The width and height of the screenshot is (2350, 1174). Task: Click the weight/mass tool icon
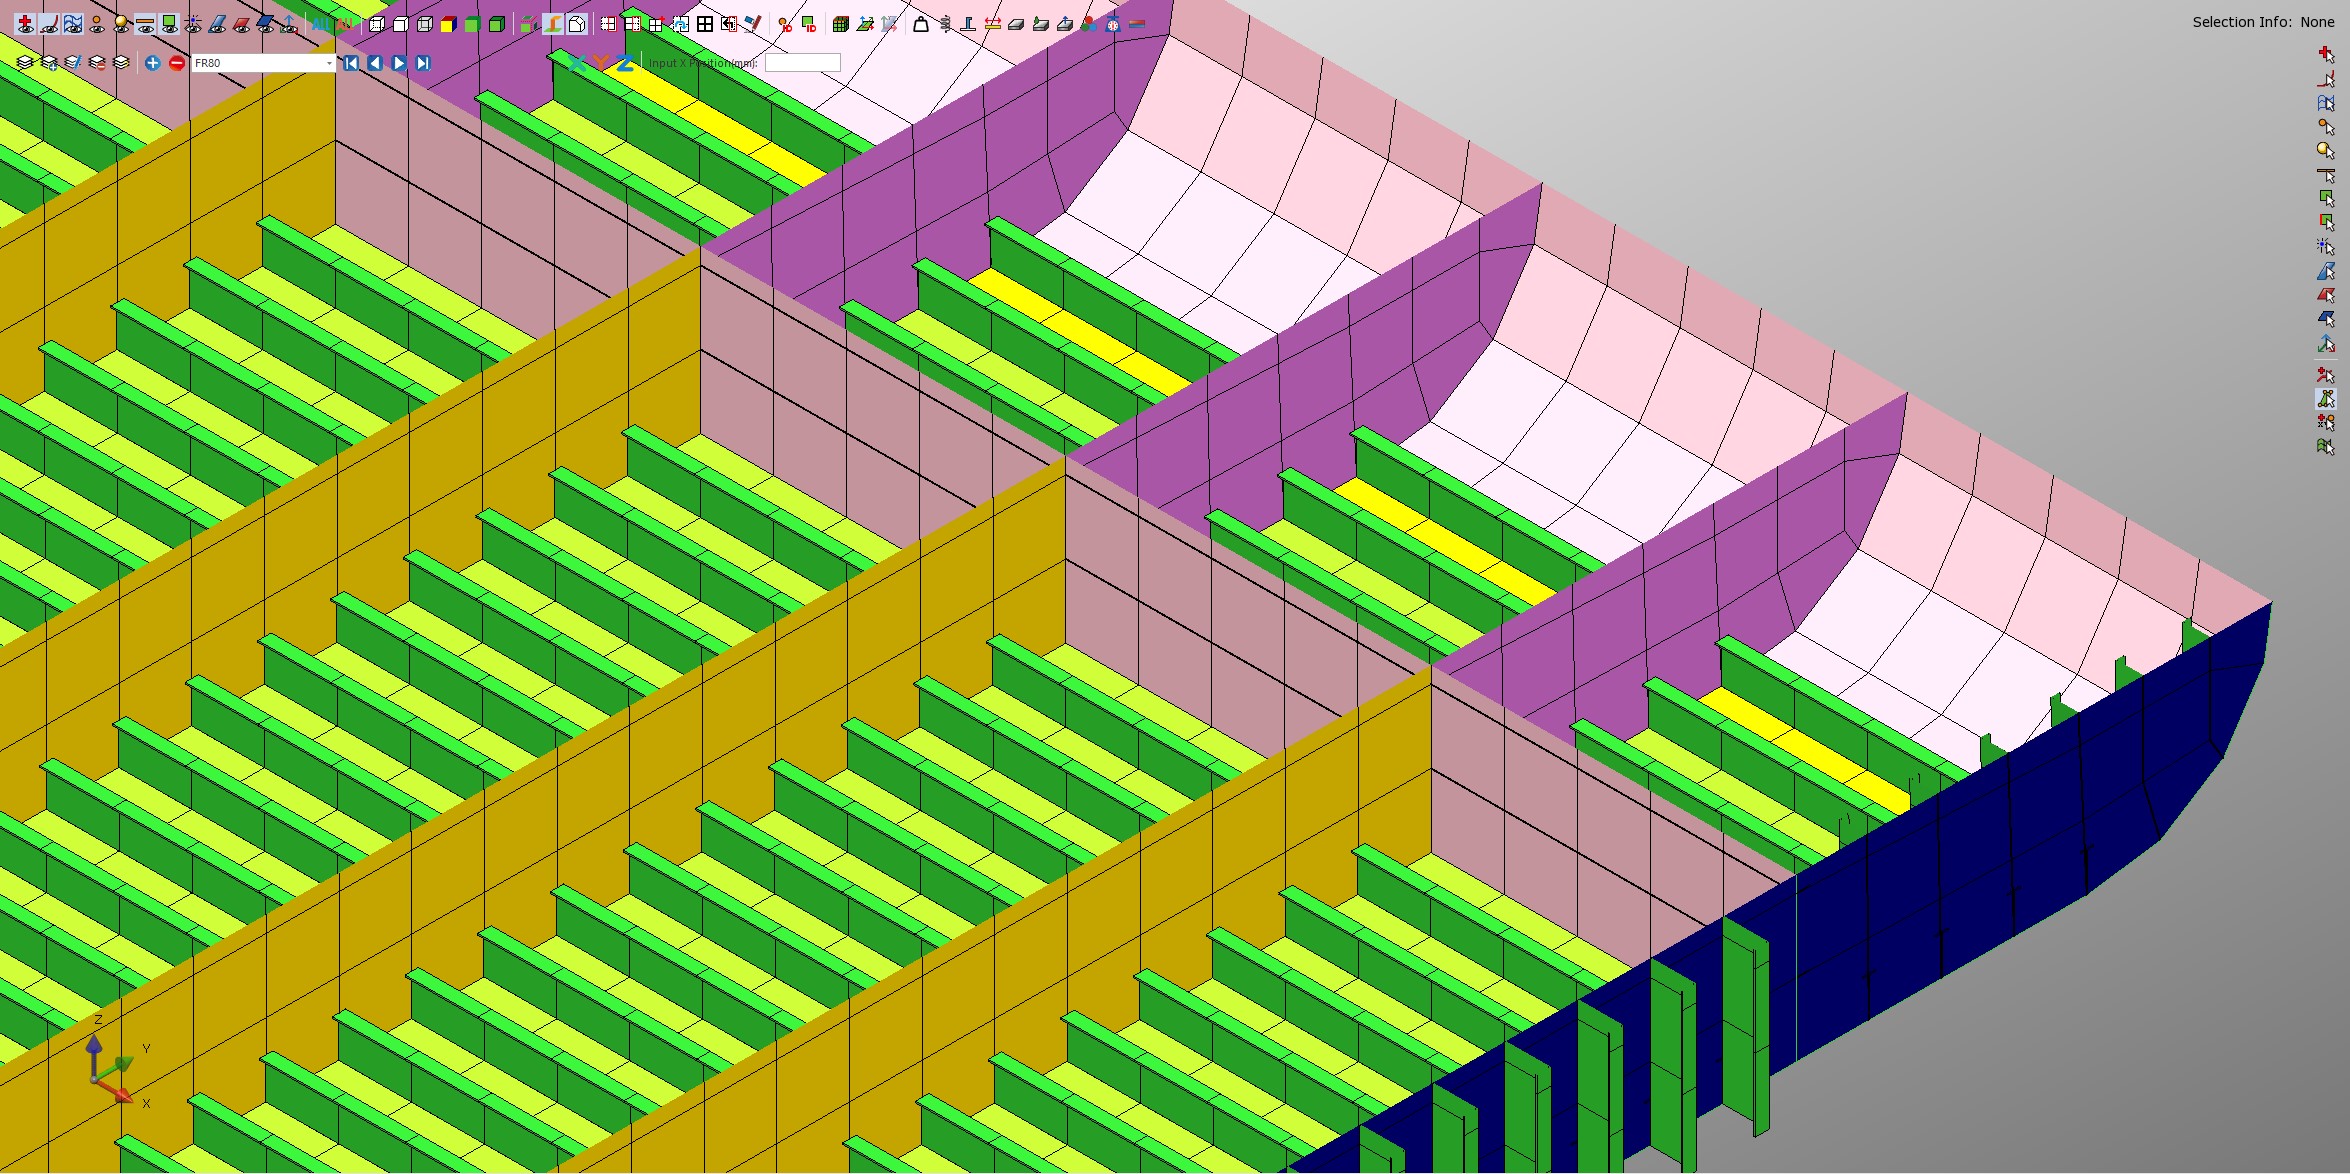(921, 24)
